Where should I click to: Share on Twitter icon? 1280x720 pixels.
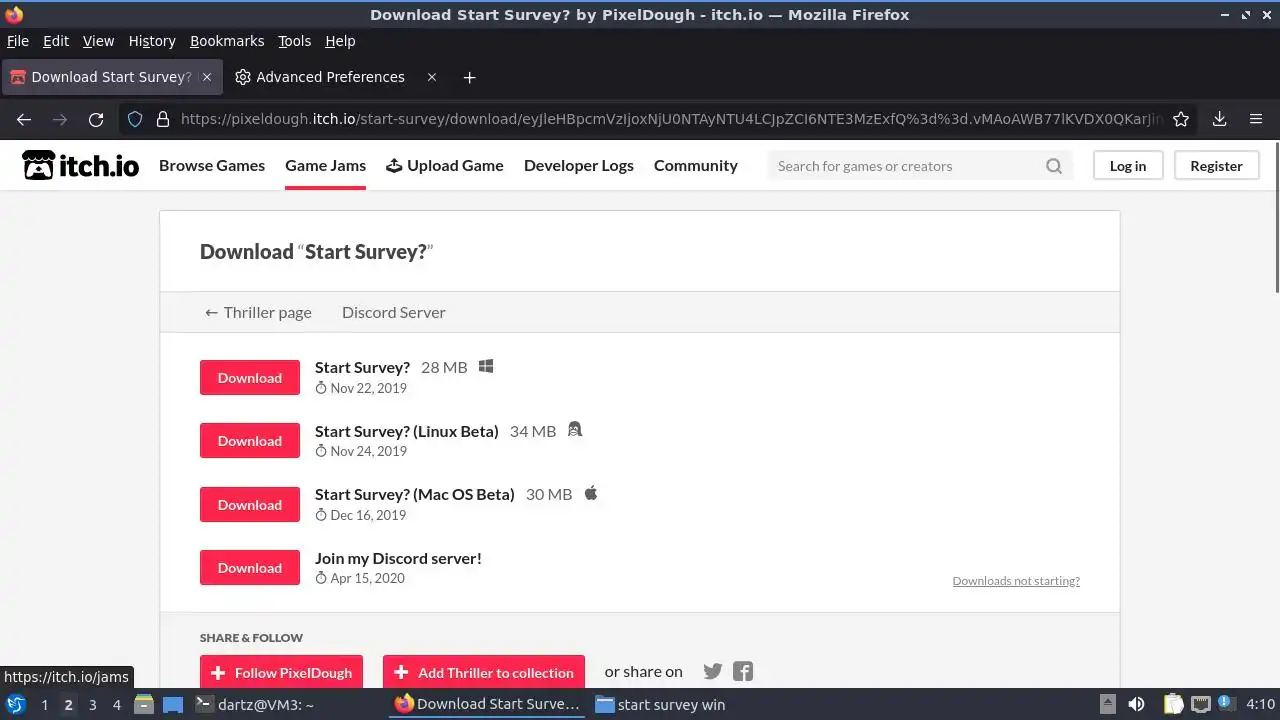pos(713,672)
